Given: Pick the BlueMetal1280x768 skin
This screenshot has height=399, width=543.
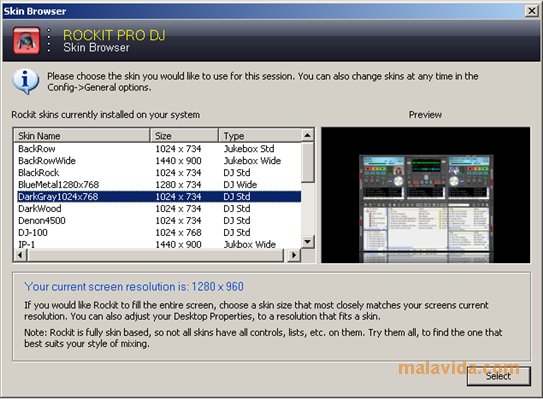Looking at the screenshot, I should tap(159, 185).
